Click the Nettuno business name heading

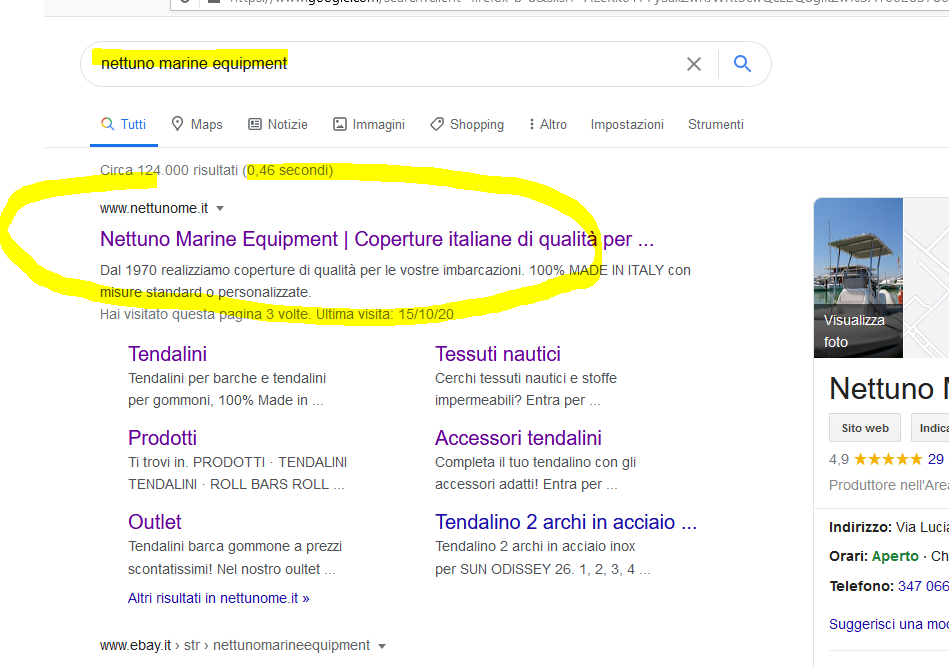click(888, 389)
